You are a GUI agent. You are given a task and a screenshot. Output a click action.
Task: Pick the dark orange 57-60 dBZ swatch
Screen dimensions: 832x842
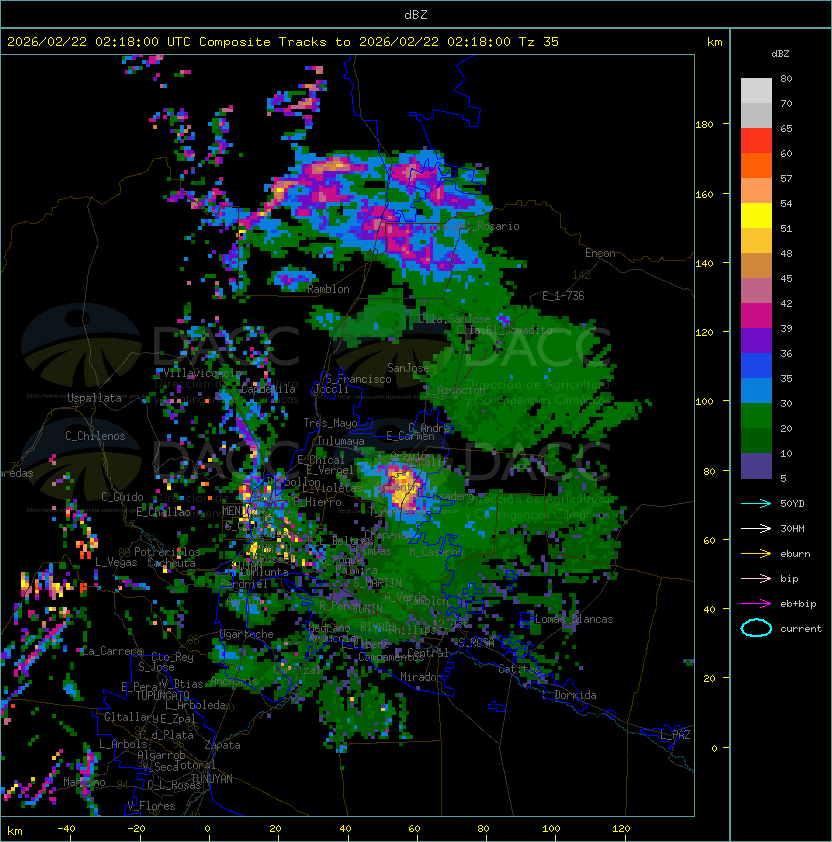[x=756, y=165]
